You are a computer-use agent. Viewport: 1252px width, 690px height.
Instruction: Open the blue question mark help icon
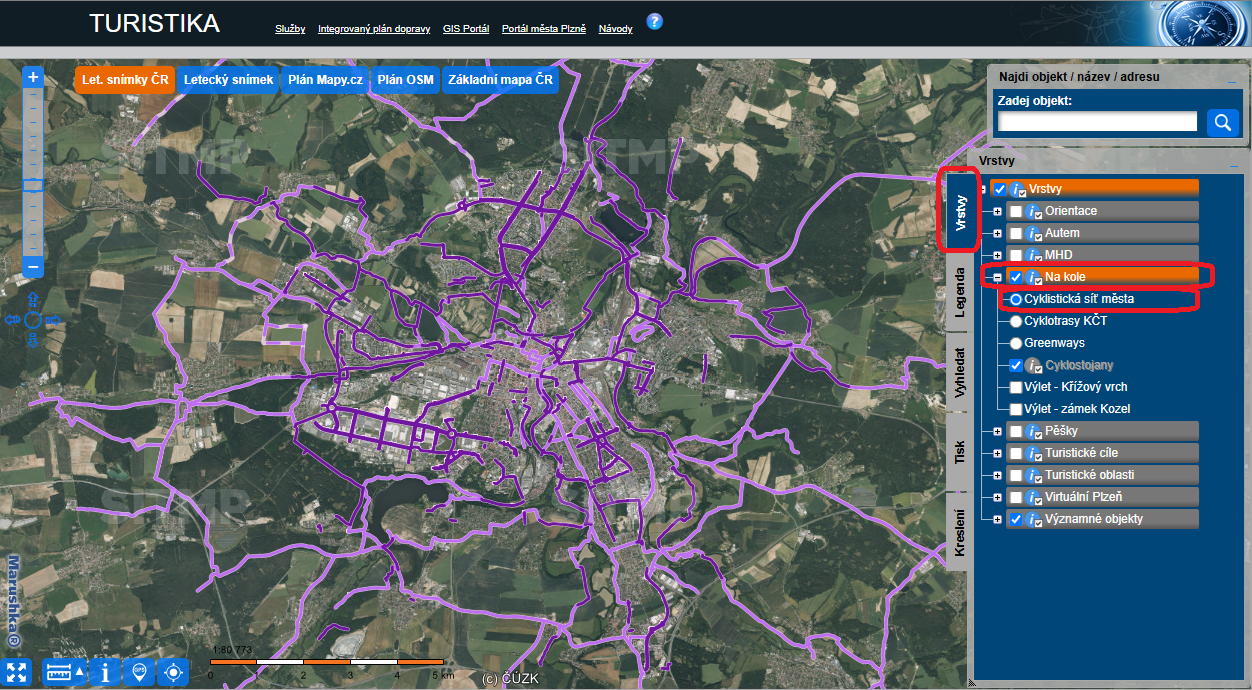655,21
